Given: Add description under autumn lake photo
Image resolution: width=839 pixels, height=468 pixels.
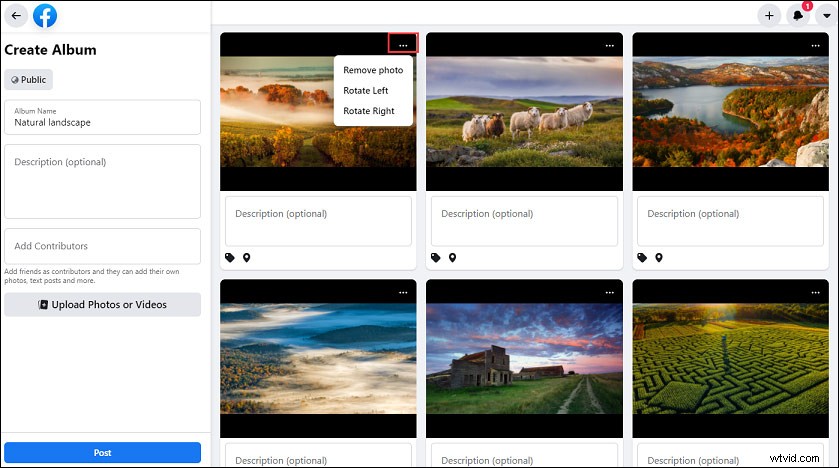Looking at the screenshot, I should [730, 221].
